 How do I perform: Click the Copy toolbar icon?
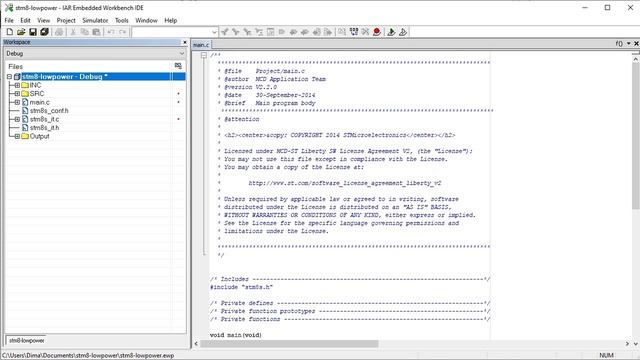(84, 32)
